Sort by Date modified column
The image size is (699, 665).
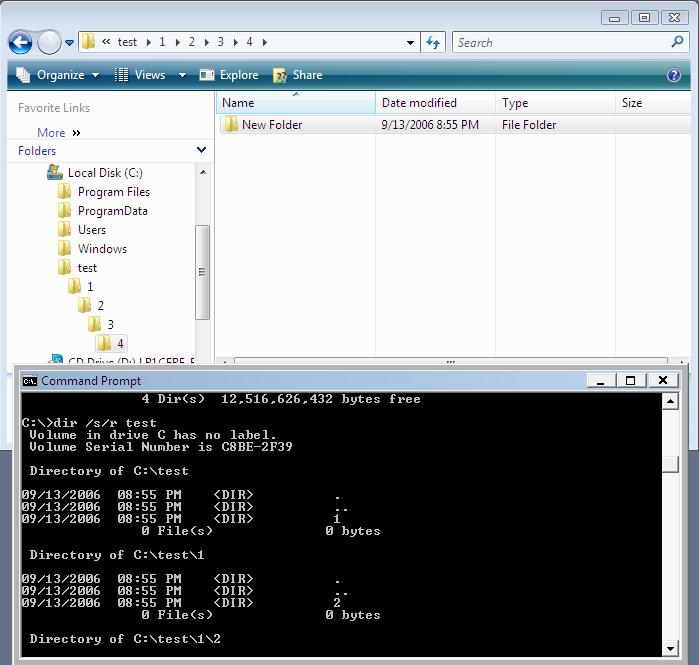[436, 103]
